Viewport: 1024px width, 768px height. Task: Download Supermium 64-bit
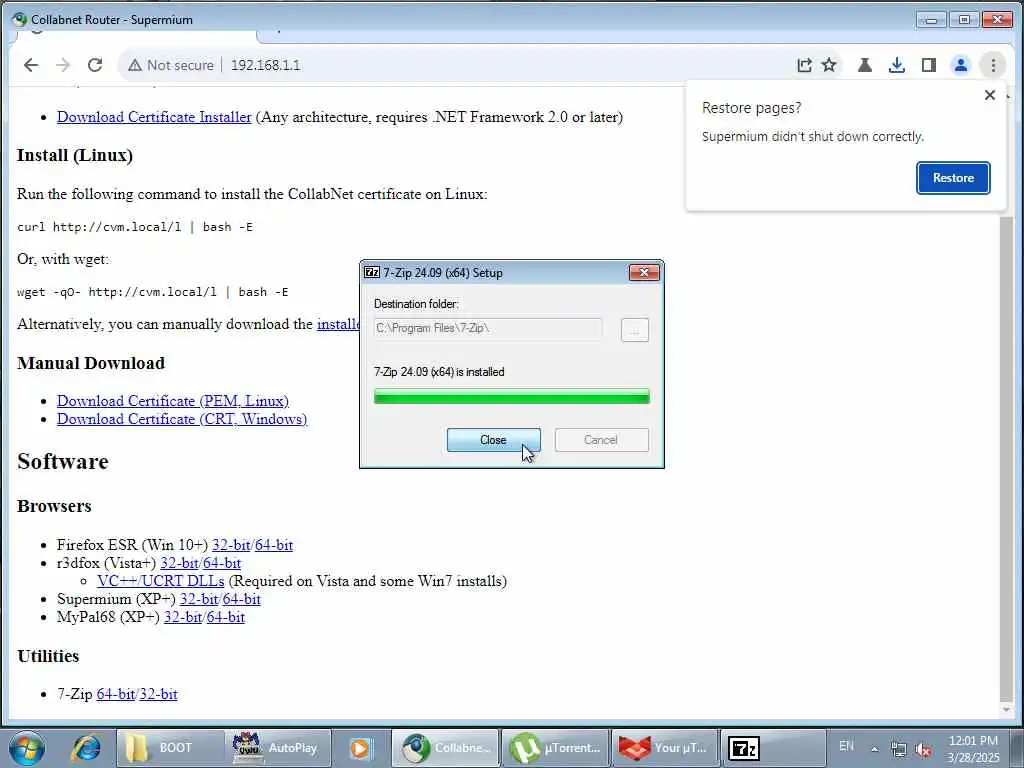(x=242, y=599)
